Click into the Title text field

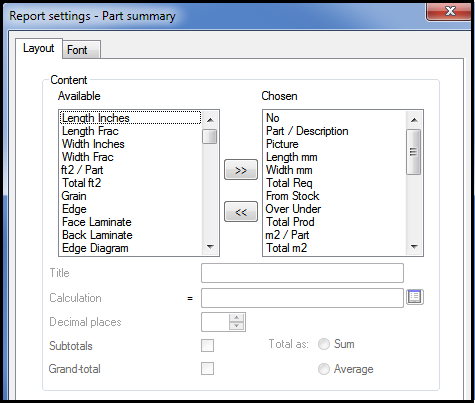tap(302, 273)
